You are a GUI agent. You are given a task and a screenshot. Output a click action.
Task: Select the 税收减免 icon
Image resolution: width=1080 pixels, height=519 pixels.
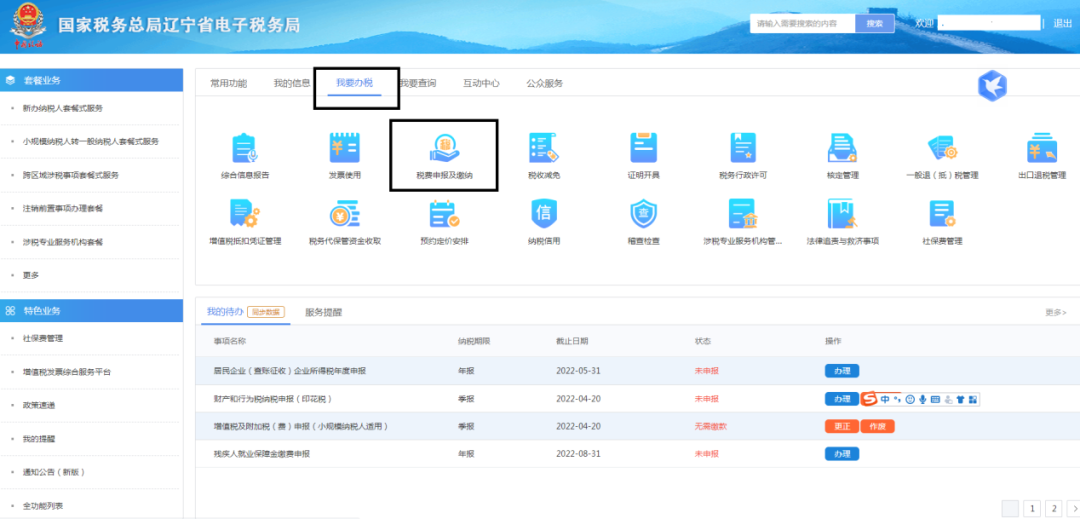543,150
